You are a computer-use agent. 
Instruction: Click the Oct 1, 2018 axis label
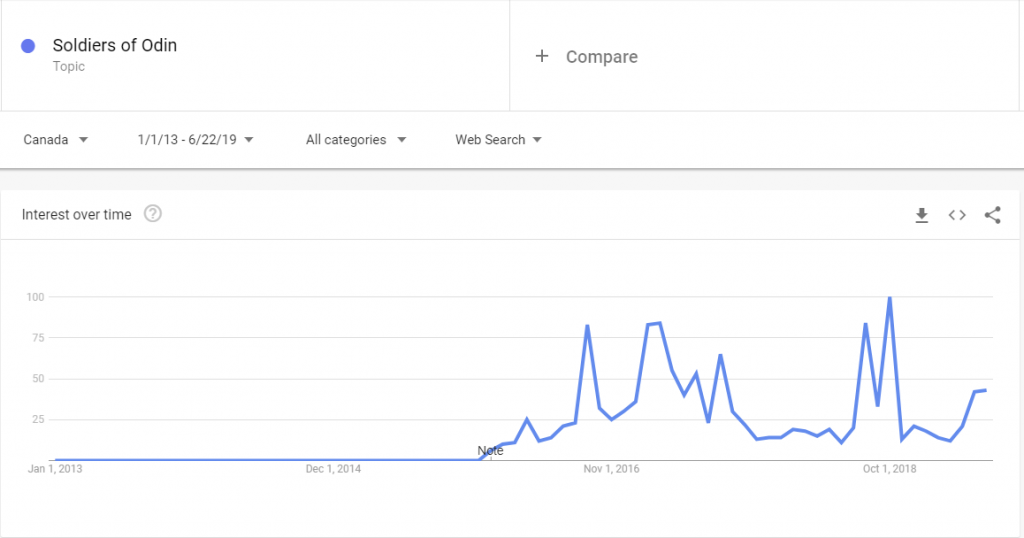[x=889, y=469]
